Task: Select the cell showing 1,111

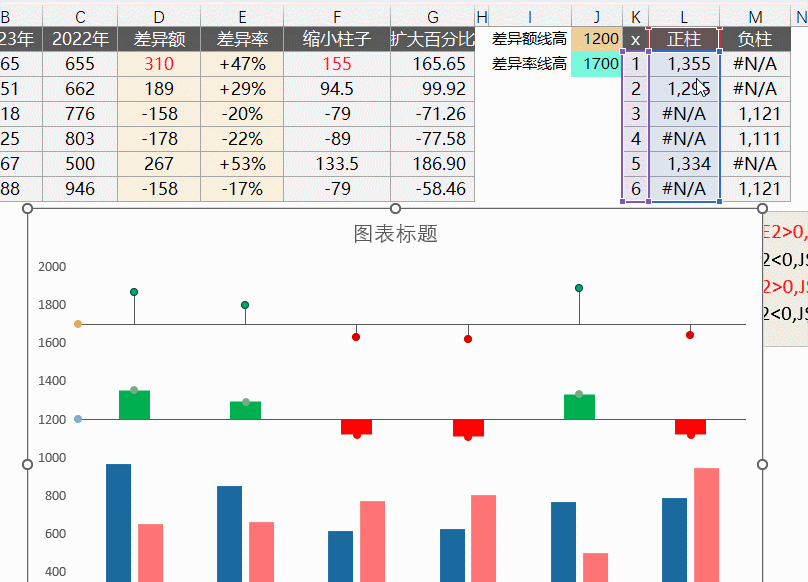Action: coord(755,139)
